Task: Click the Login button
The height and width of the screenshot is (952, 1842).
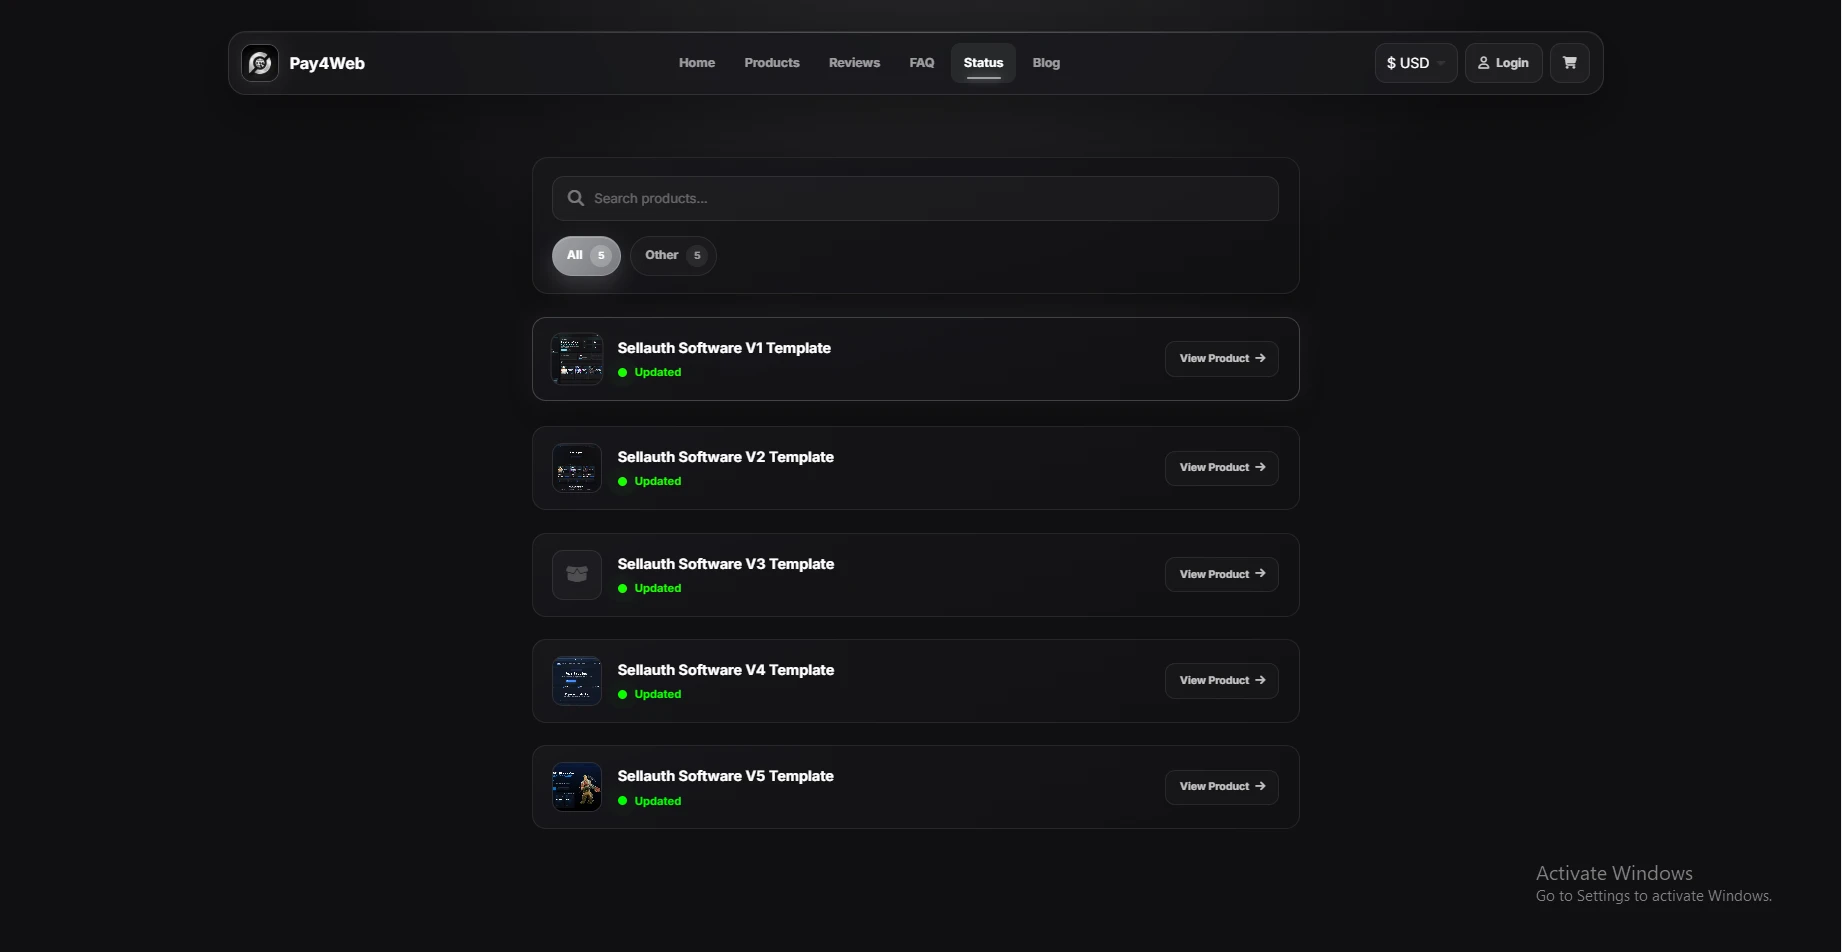Action: coord(1503,63)
